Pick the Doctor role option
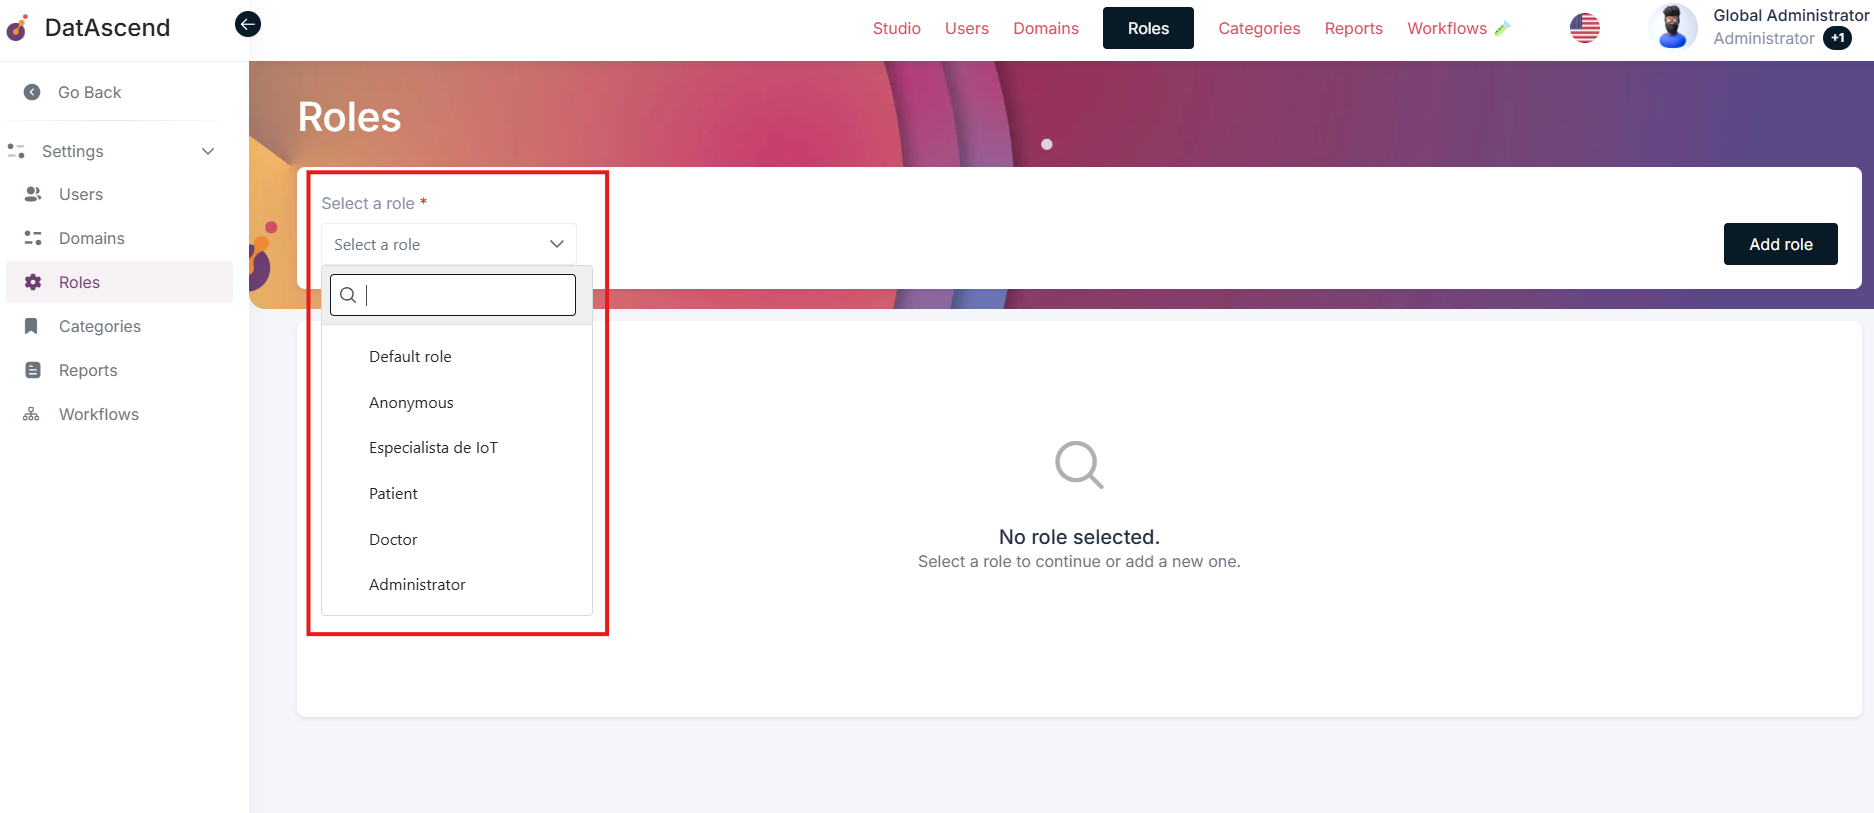 pos(393,540)
